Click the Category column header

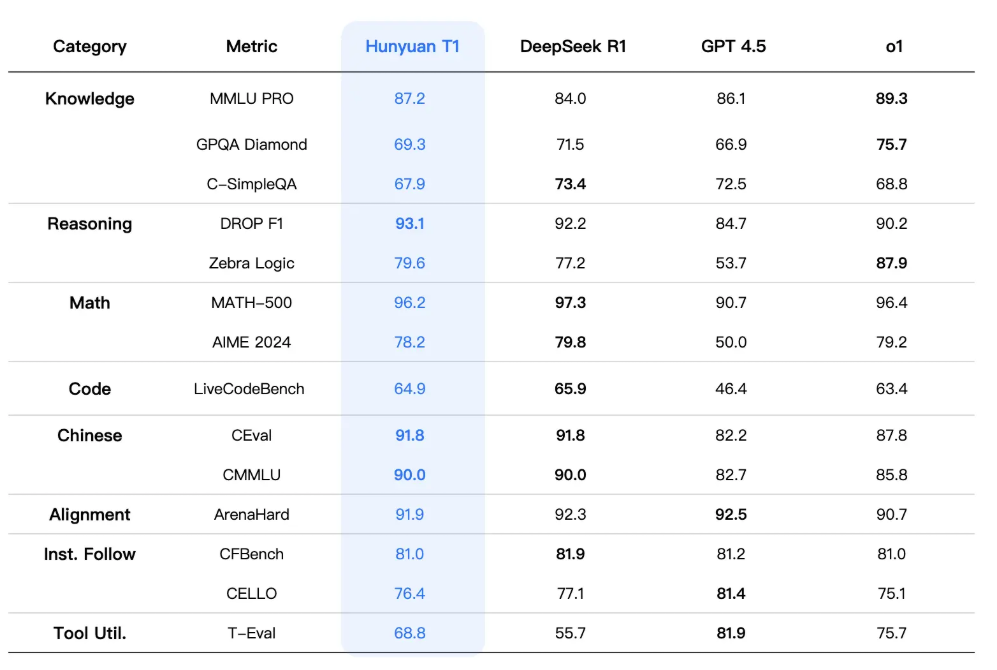click(90, 46)
